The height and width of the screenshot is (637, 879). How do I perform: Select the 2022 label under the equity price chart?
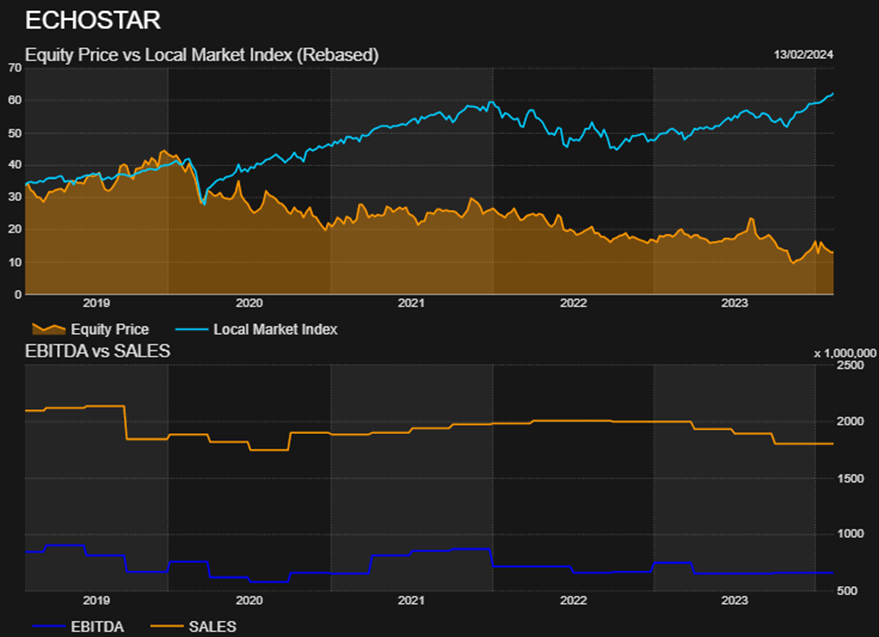pyautogui.click(x=573, y=303)
